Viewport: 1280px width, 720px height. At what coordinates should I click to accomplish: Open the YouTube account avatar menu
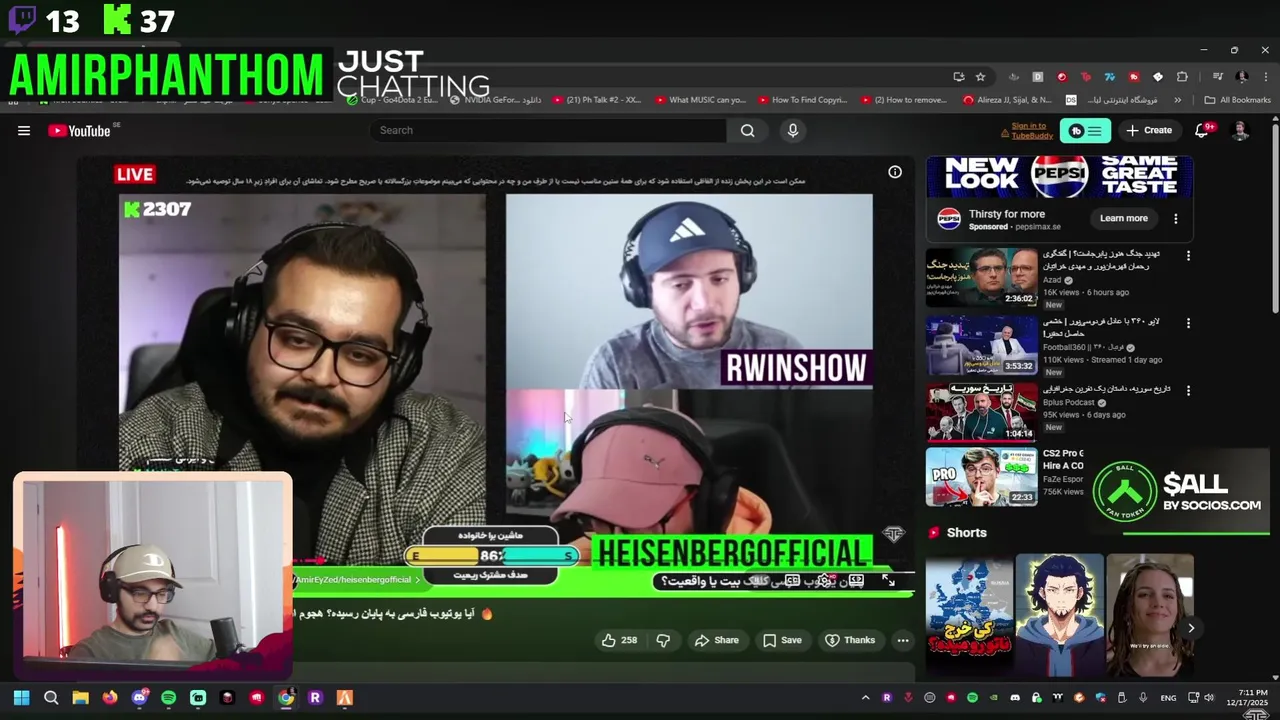(1240, 131)
